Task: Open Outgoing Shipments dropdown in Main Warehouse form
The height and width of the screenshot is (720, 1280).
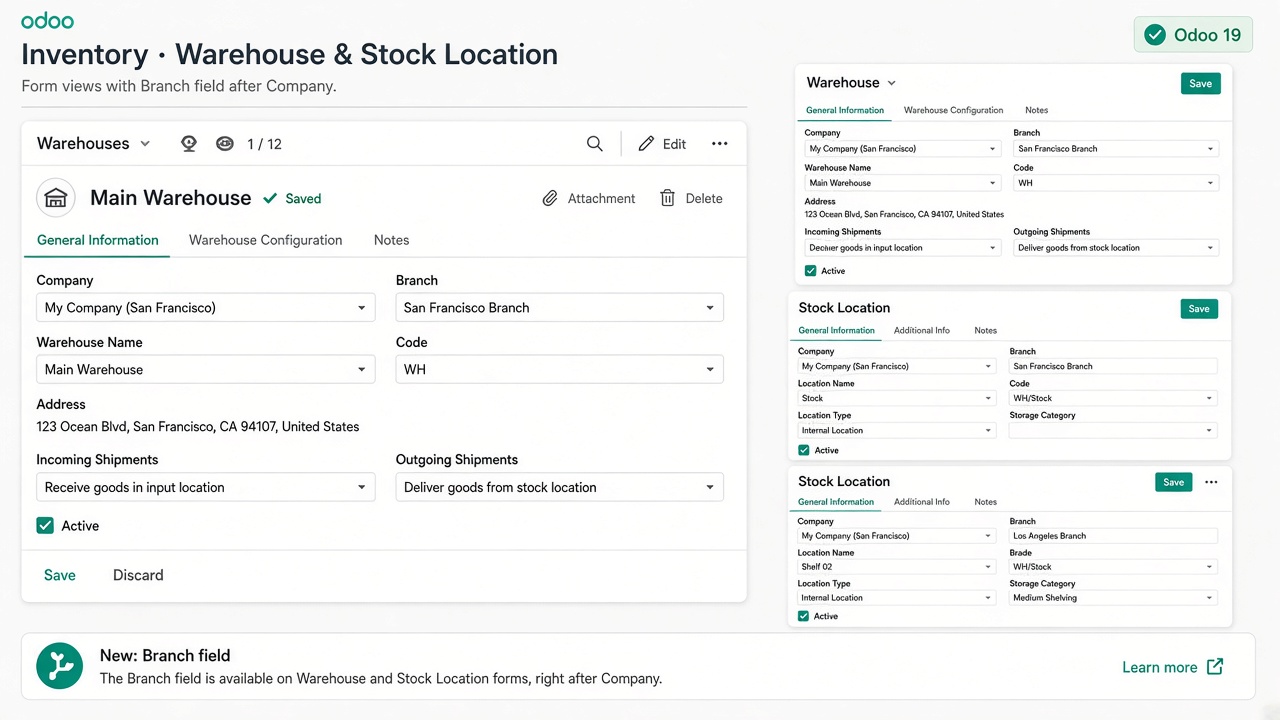Action: [x=560, y=488]
